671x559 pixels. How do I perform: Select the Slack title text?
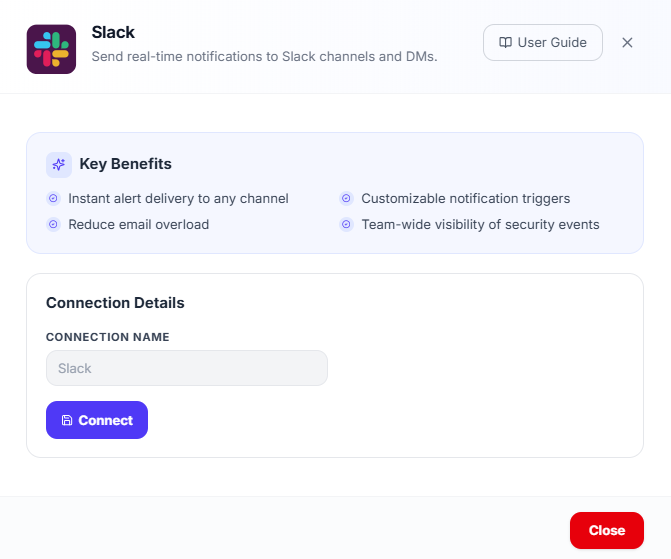[113, 33]
